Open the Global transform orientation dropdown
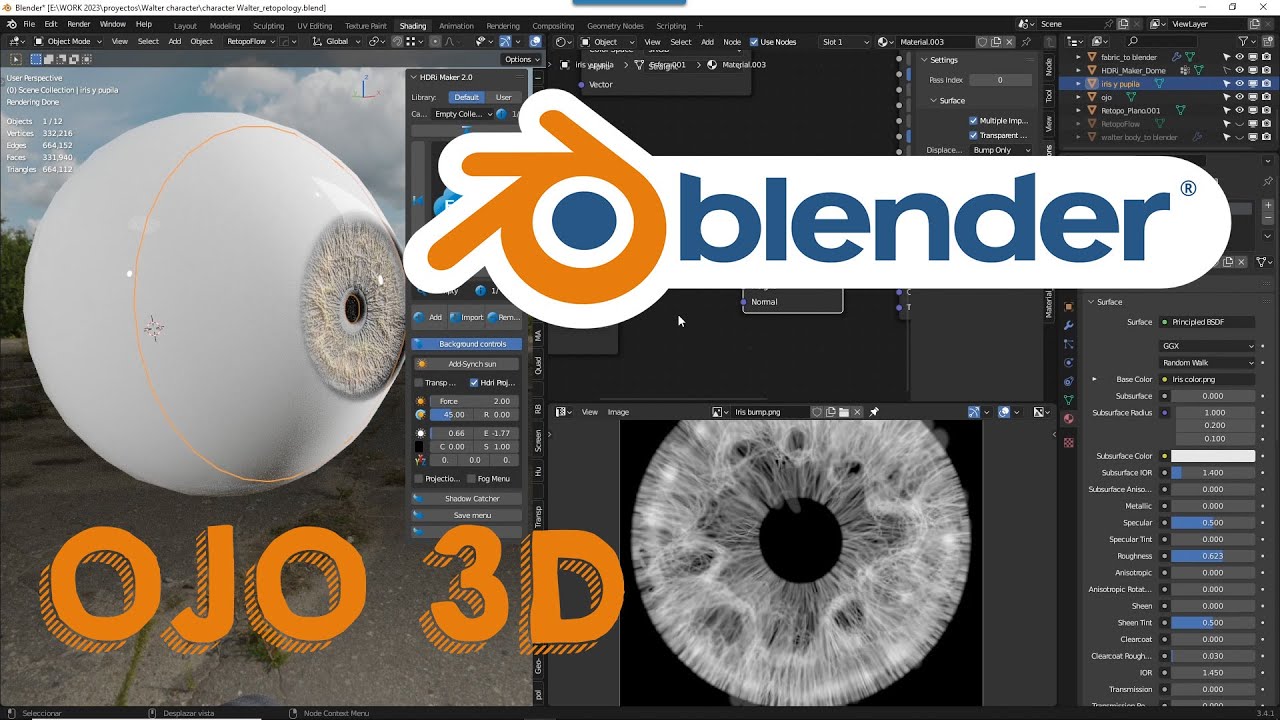Viewport: 1280px width, 720px height. click(x=336, y=41)
